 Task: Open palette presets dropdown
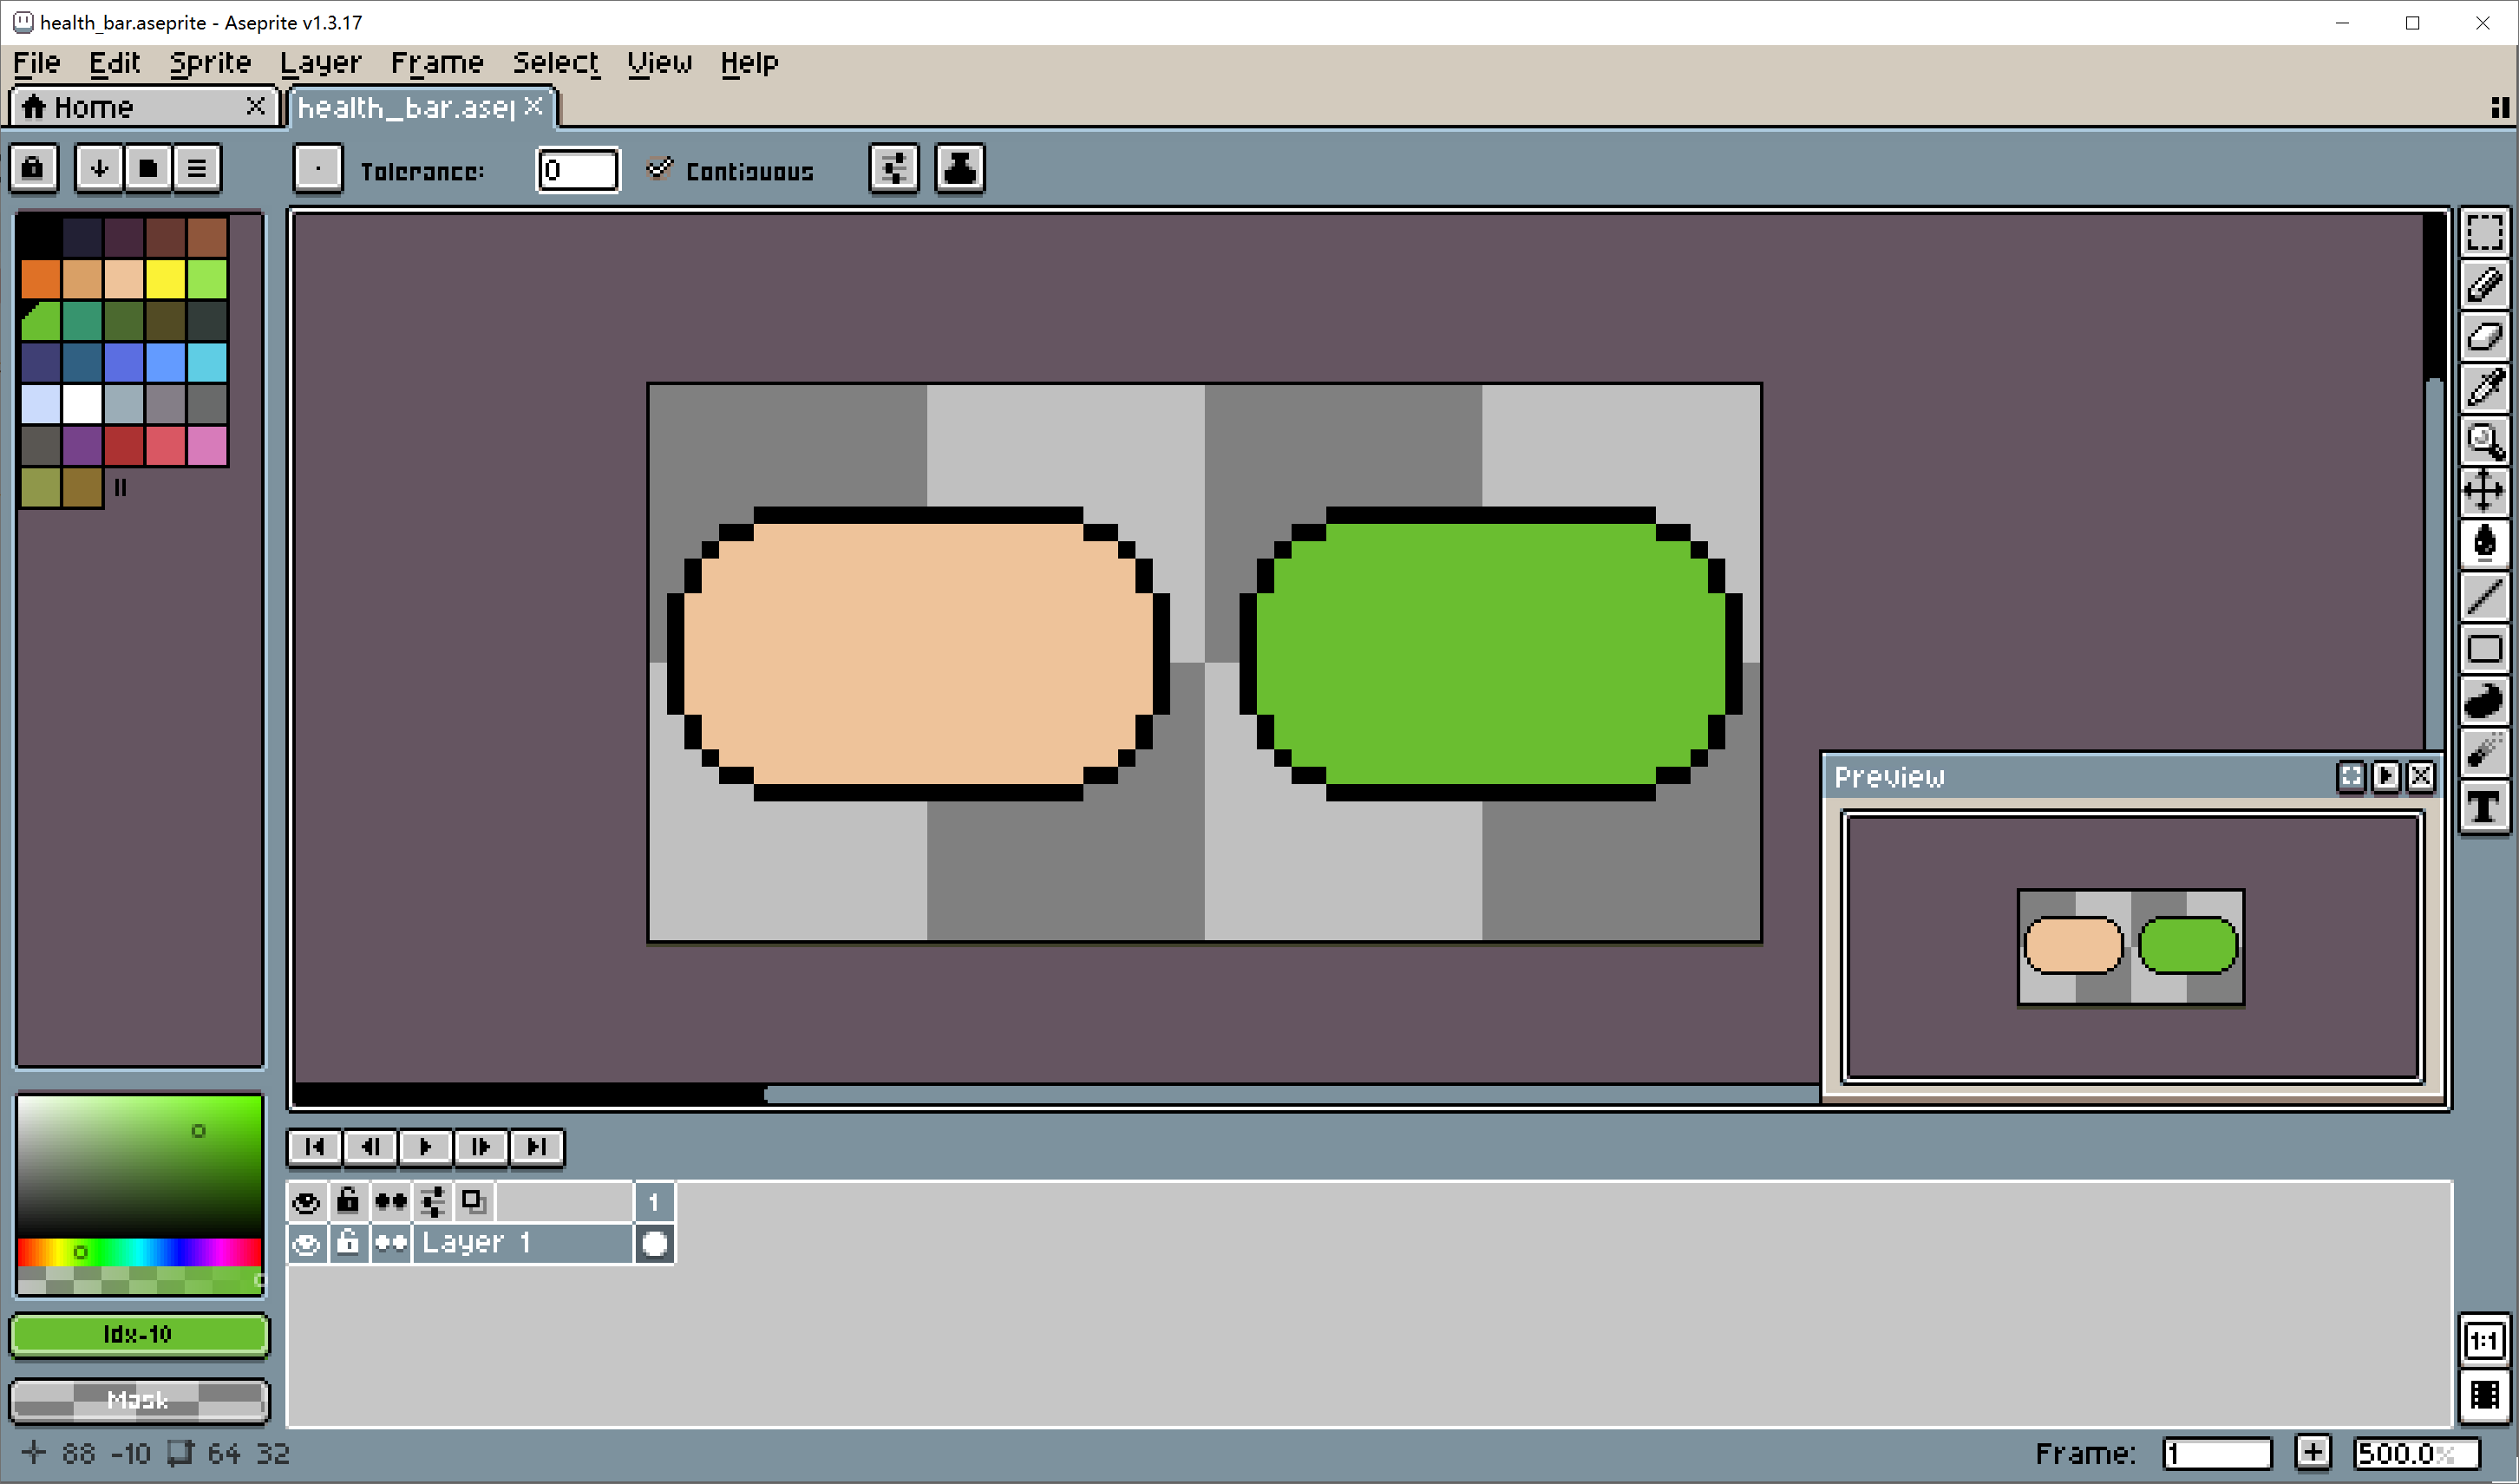[148, 168]
